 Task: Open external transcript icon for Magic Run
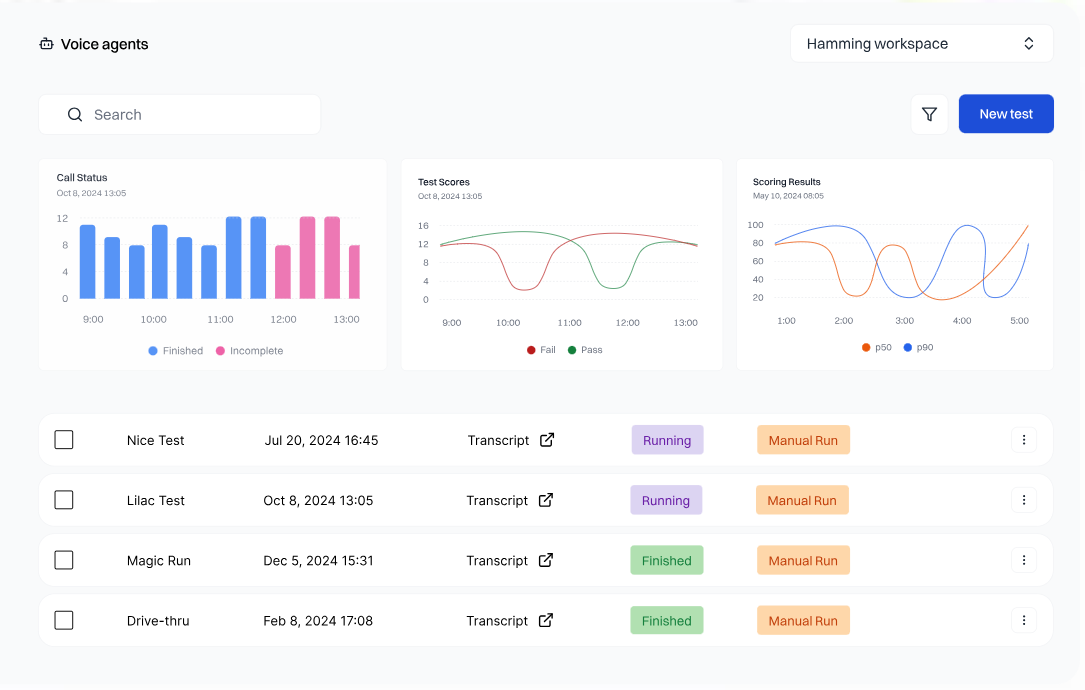pyautogui.click(x=546, y=560)
